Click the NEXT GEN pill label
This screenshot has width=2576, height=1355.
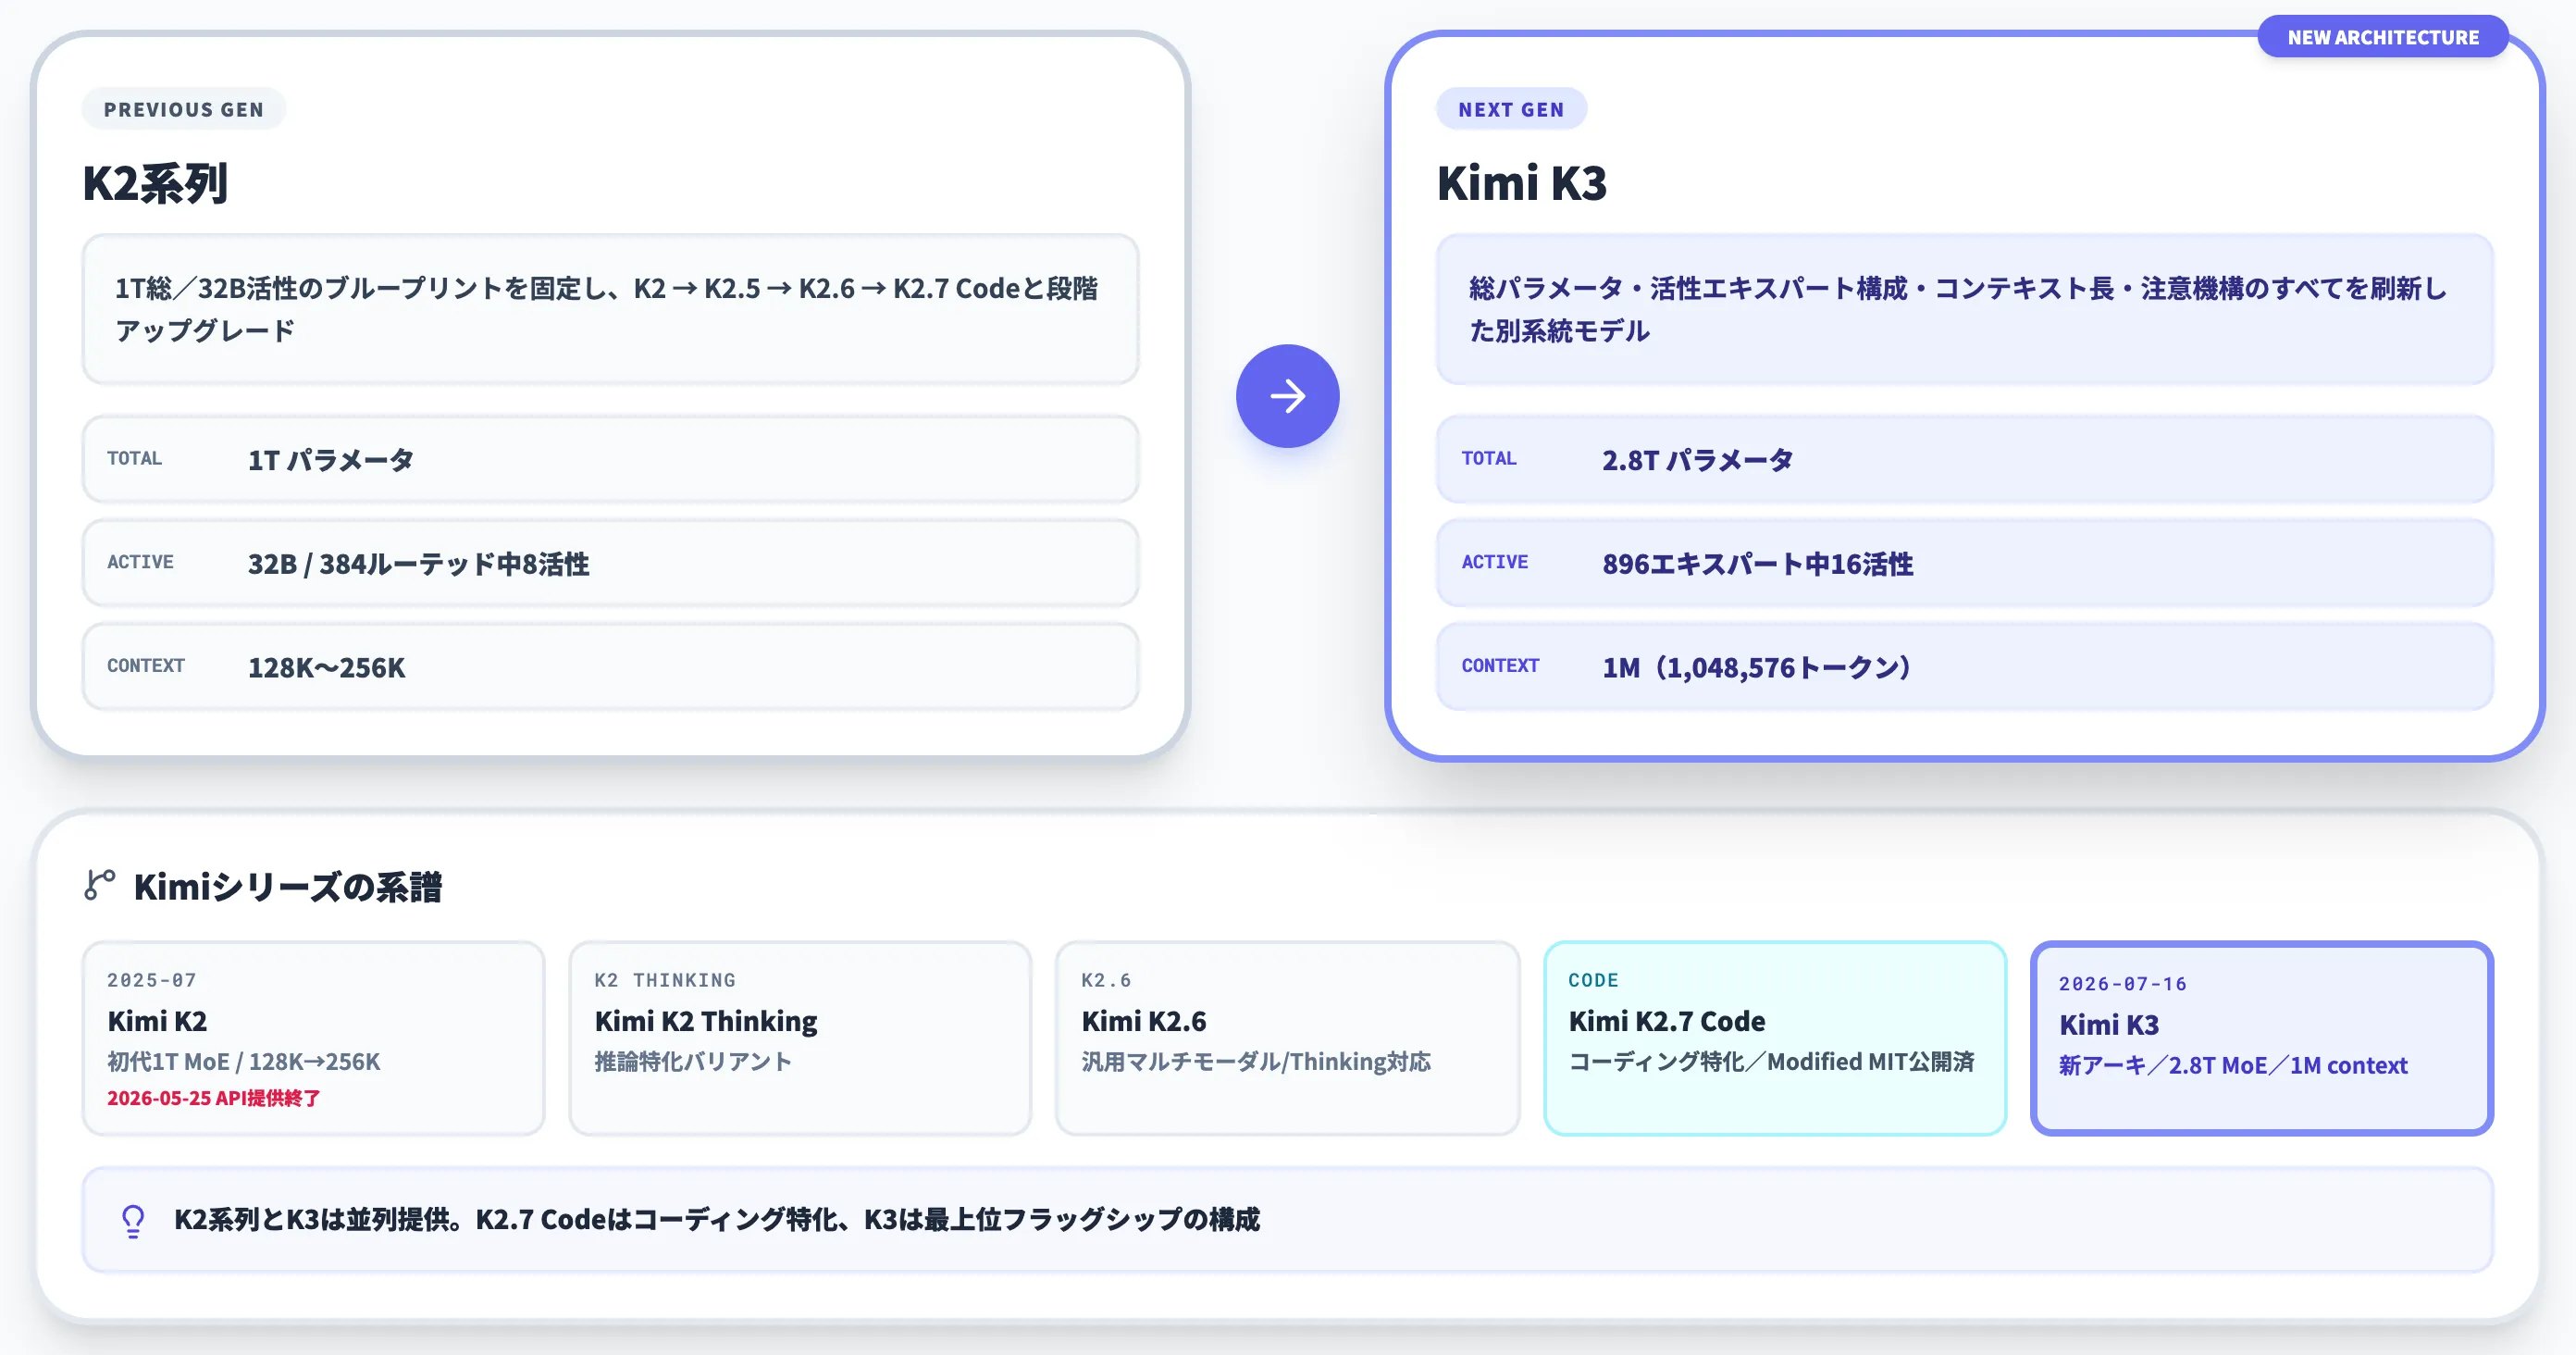(1511, 109)
